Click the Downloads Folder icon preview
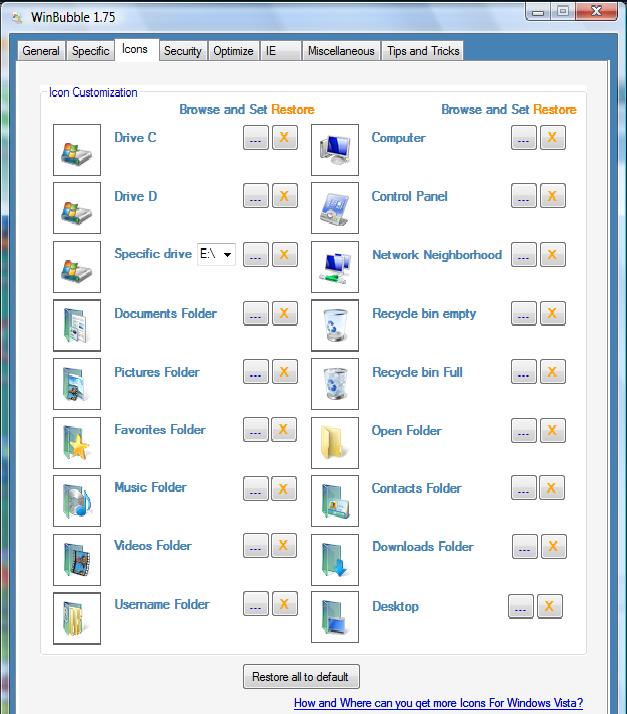Image resolution: width=627 pixels, height=714 pixels. coord(335,560)
